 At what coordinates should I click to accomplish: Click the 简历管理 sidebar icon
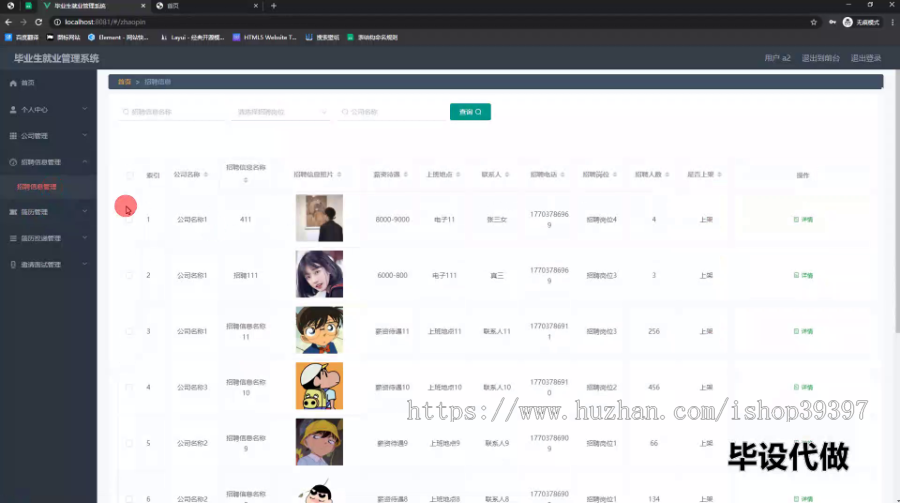(13, 212)
